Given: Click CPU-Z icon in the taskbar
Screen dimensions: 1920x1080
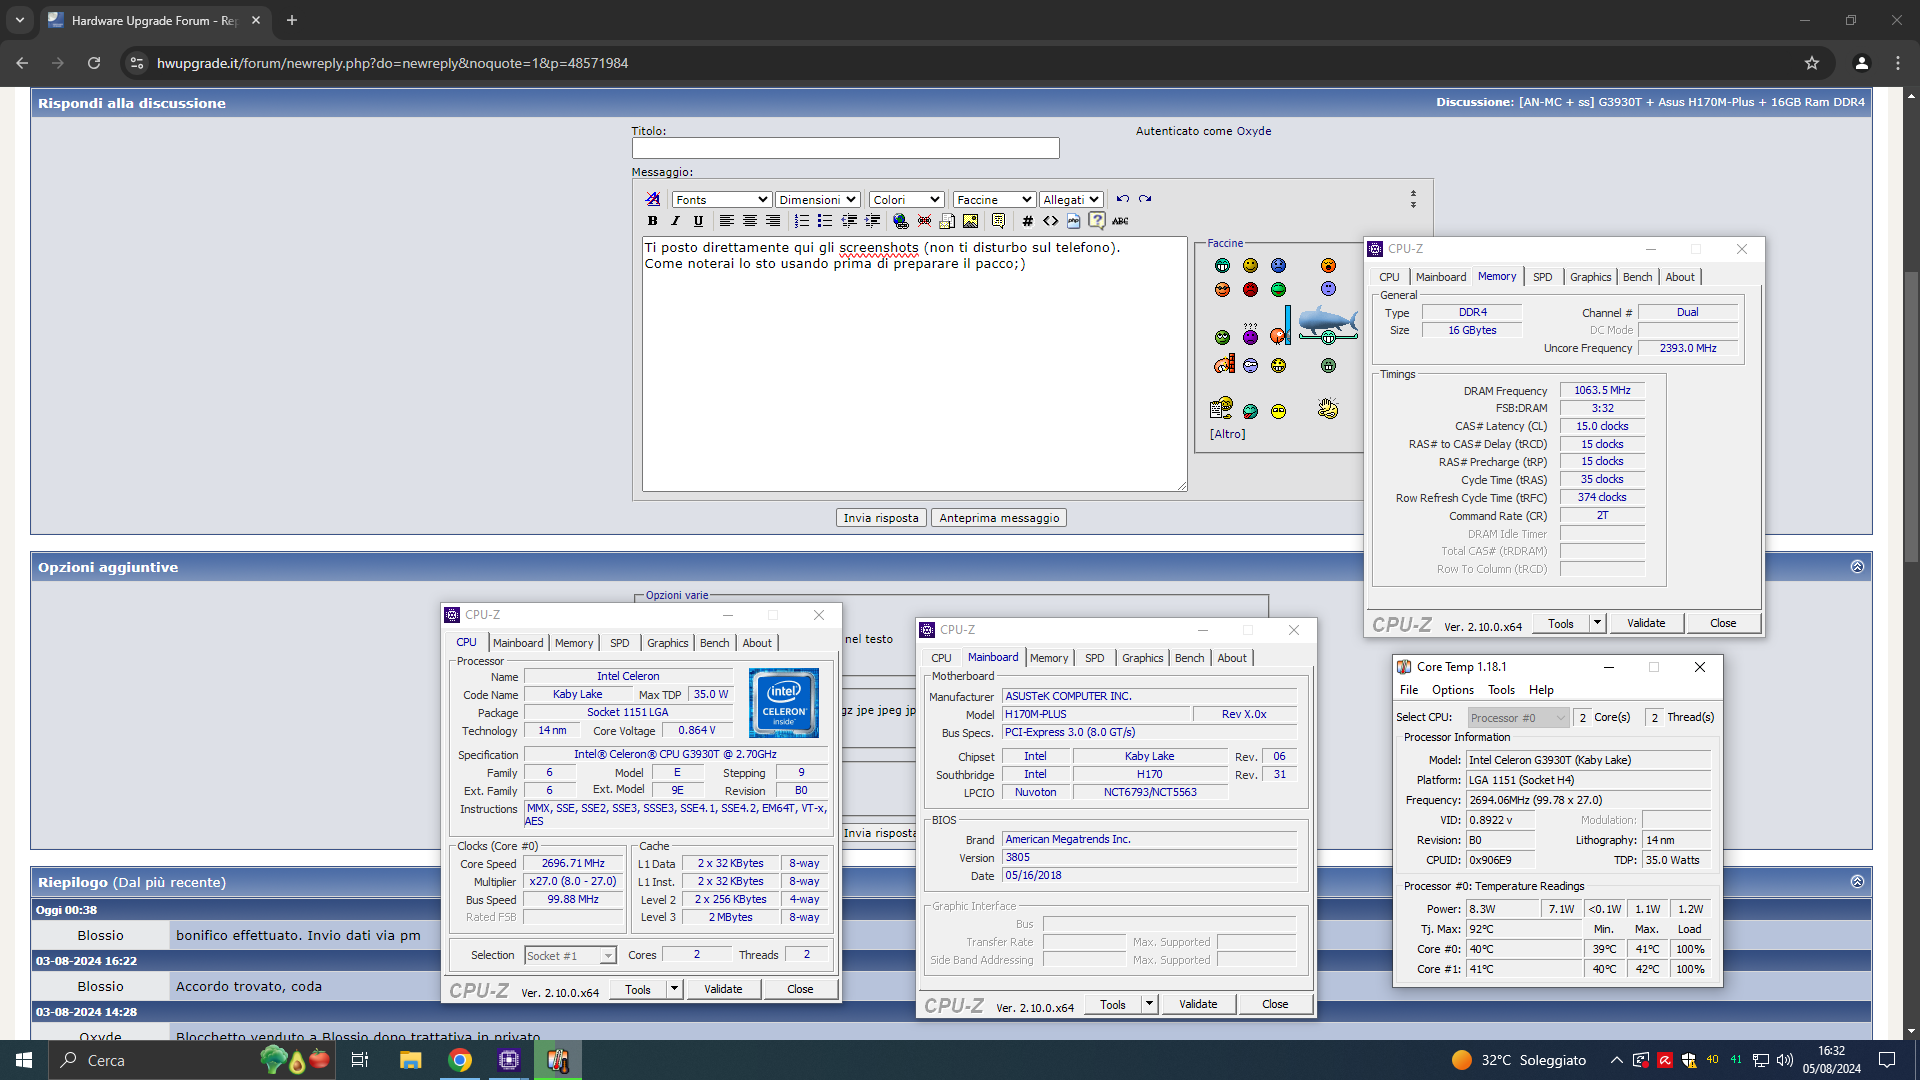Looking at the screenshot, I should click(509, 1060).
